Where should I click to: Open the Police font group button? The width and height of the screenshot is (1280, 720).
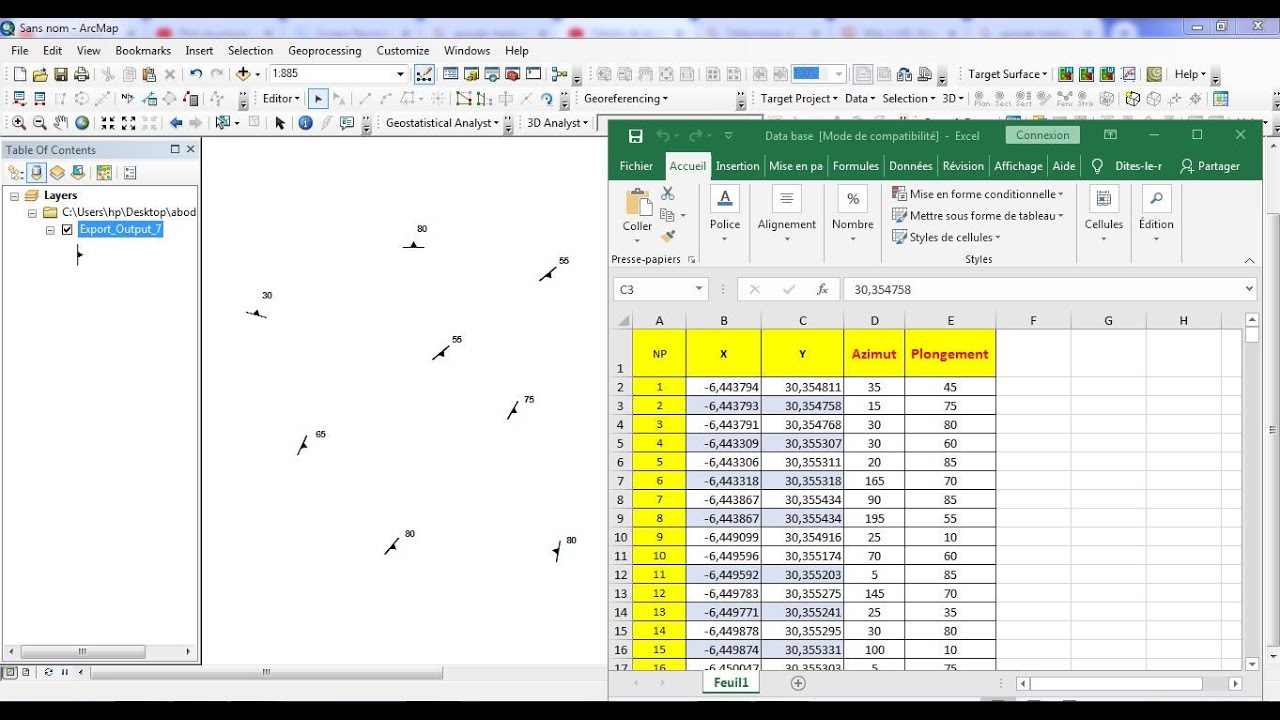click(725, 214)
